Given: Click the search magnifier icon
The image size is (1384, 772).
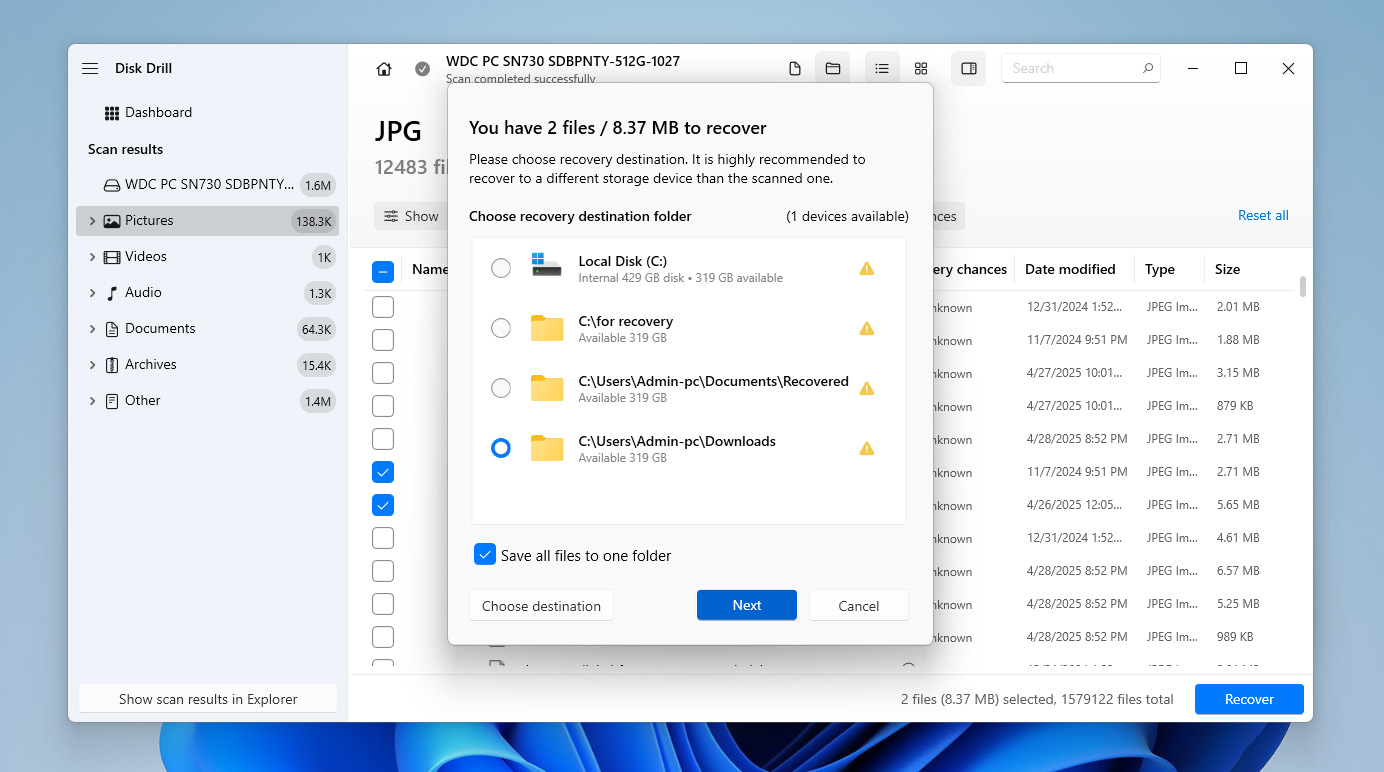Looking at the screenshot, I should coord(1148,68).
